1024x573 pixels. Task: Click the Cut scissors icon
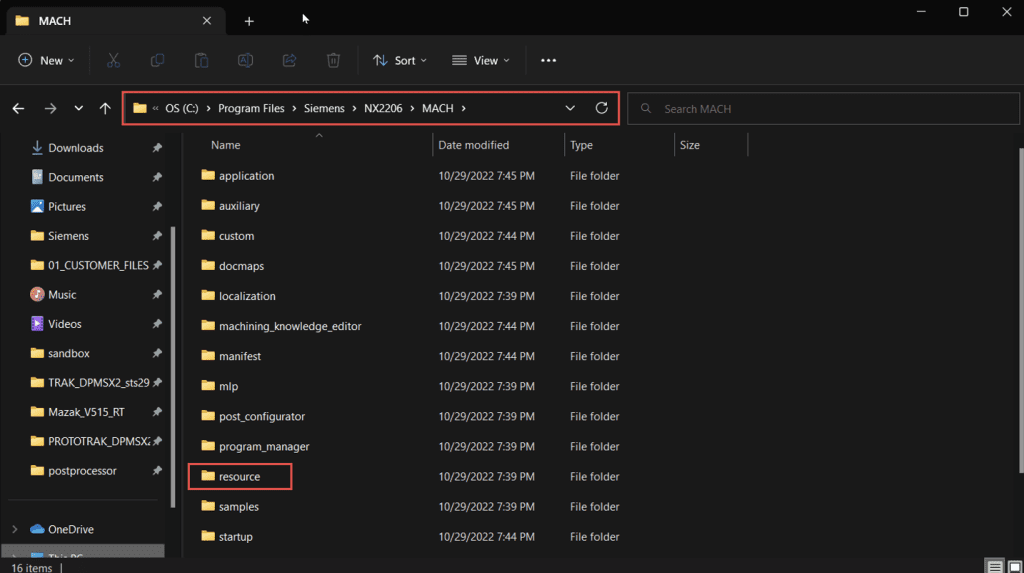pyautogui.click(x=114, y=60)
